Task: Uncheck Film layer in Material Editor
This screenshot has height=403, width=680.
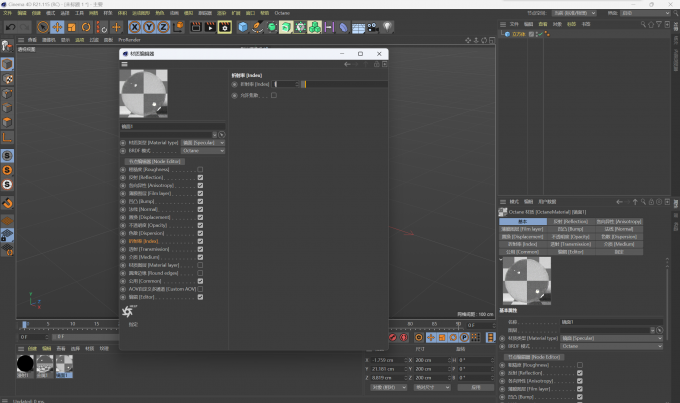Action: 200,193
